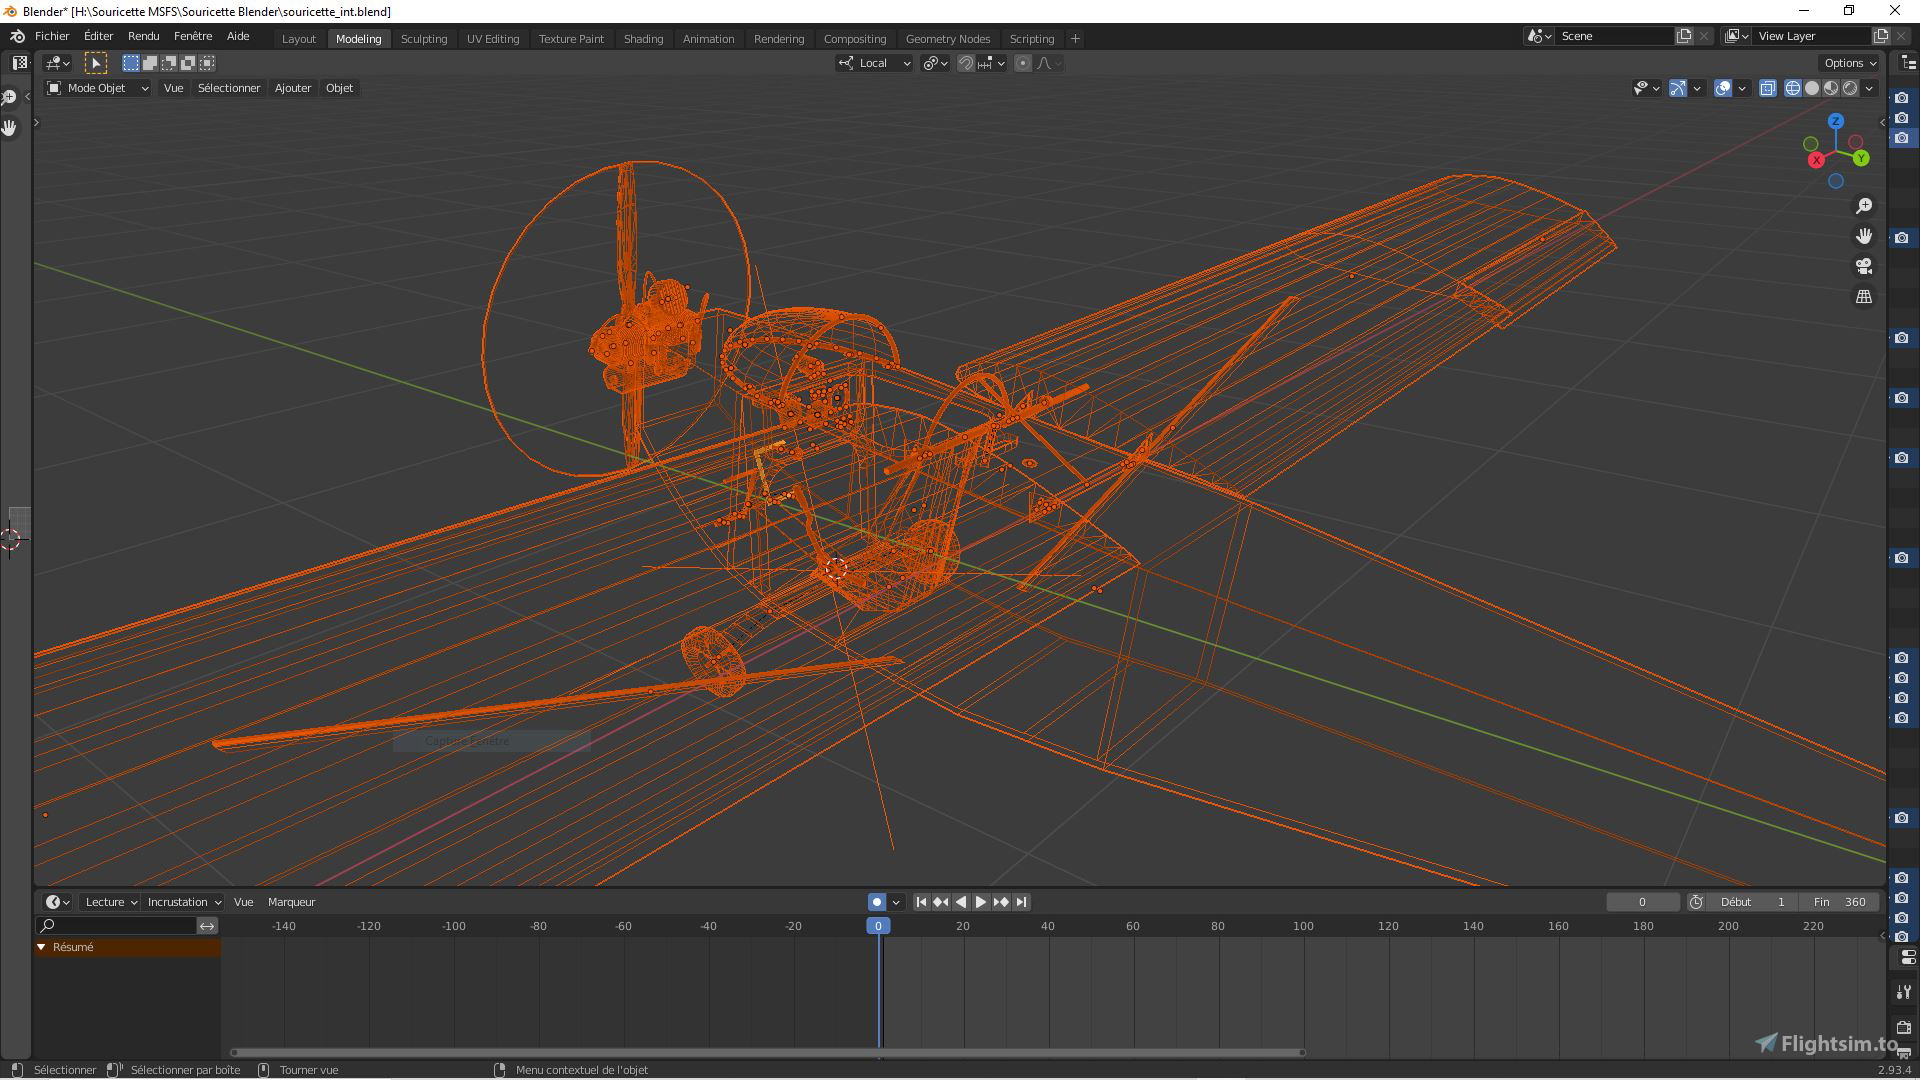This screenshot has height=1080, width=1920.
Task: Toggle X-ray display
Action: pyautogui.click(x=1768, y=88)
